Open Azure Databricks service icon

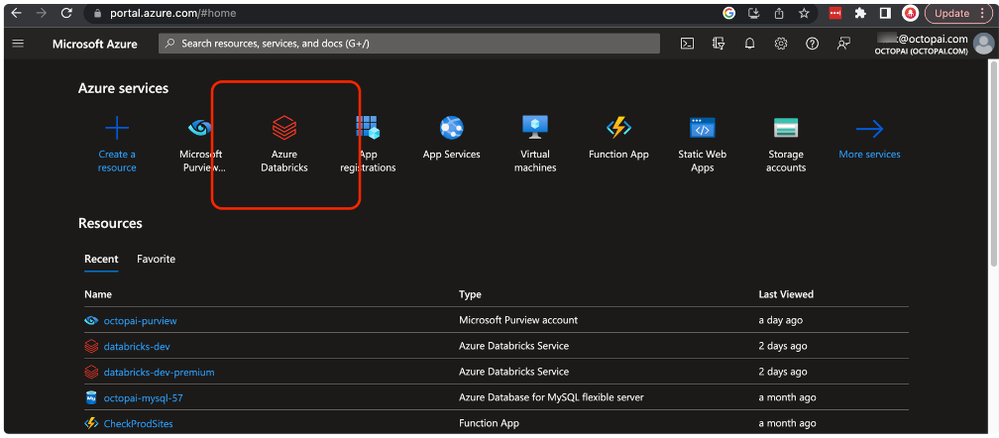click(x=284, y=129)
